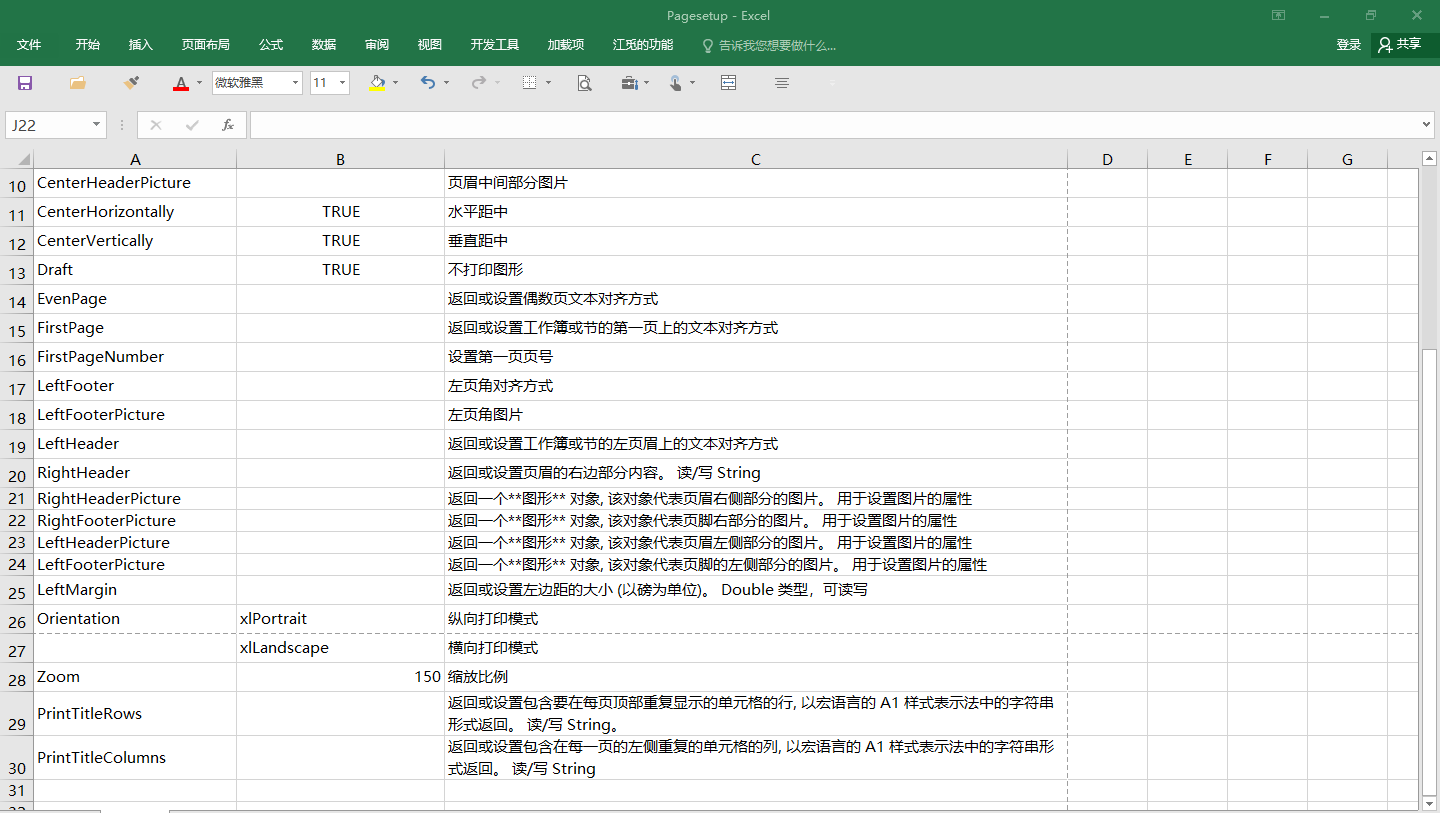1448x813 pixels.
Task: Click TRUE cell in the Draft row
Action: 341,270
